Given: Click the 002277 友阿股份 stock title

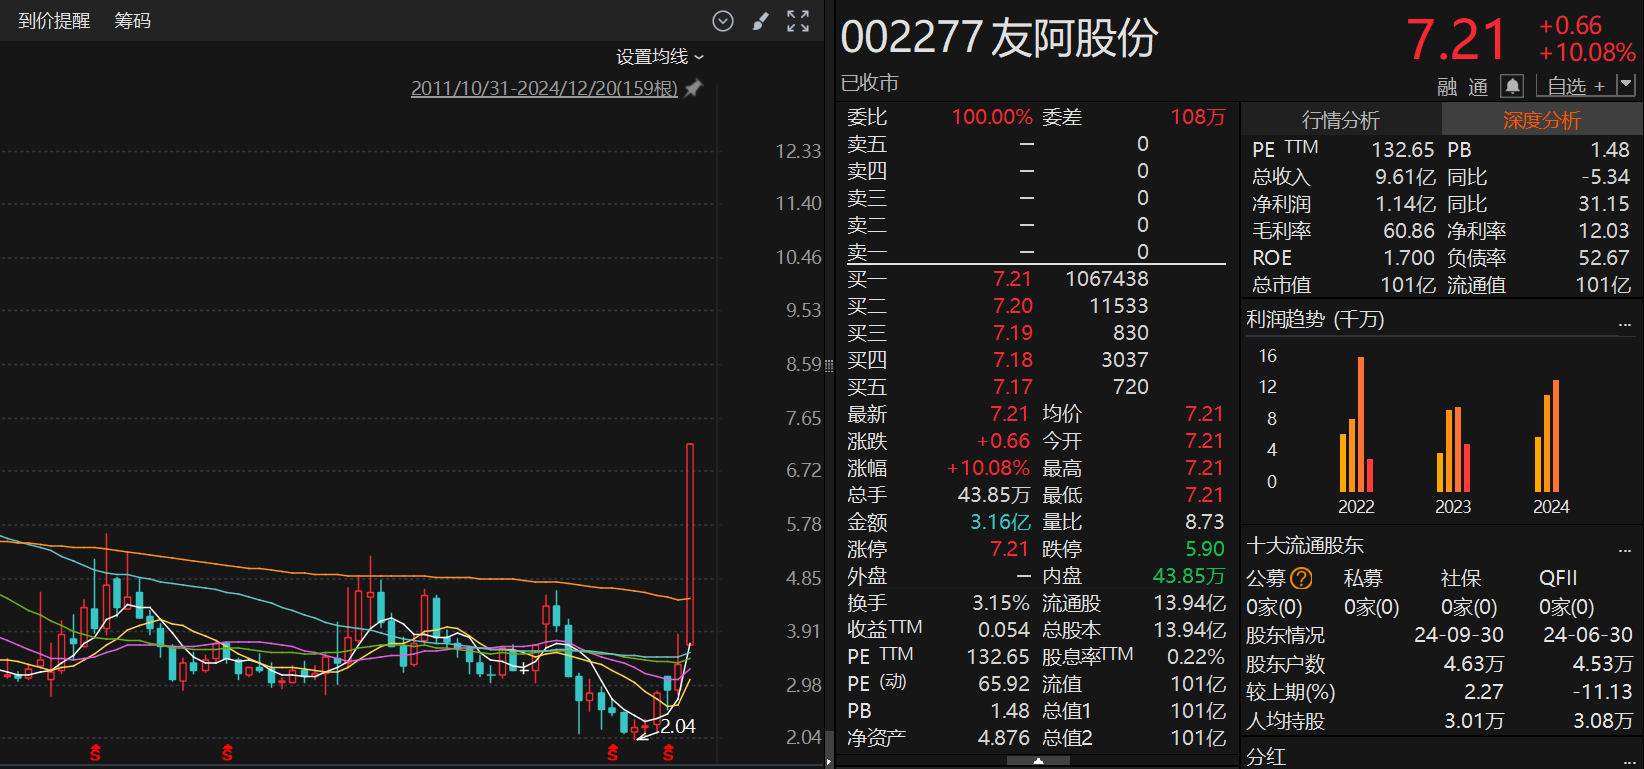Looking at the screenshot, I should coord(999,37).
